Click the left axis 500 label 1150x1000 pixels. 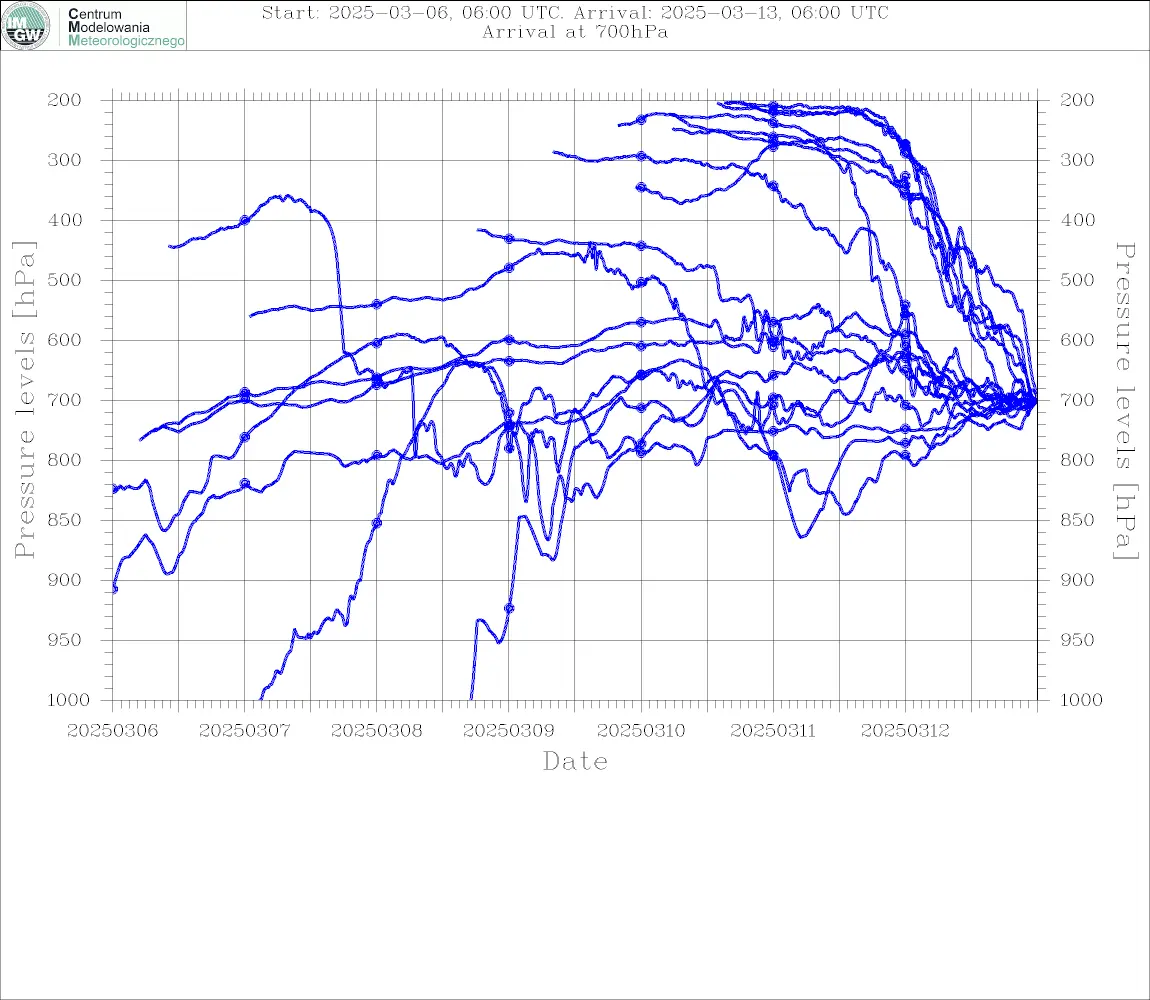64,280
